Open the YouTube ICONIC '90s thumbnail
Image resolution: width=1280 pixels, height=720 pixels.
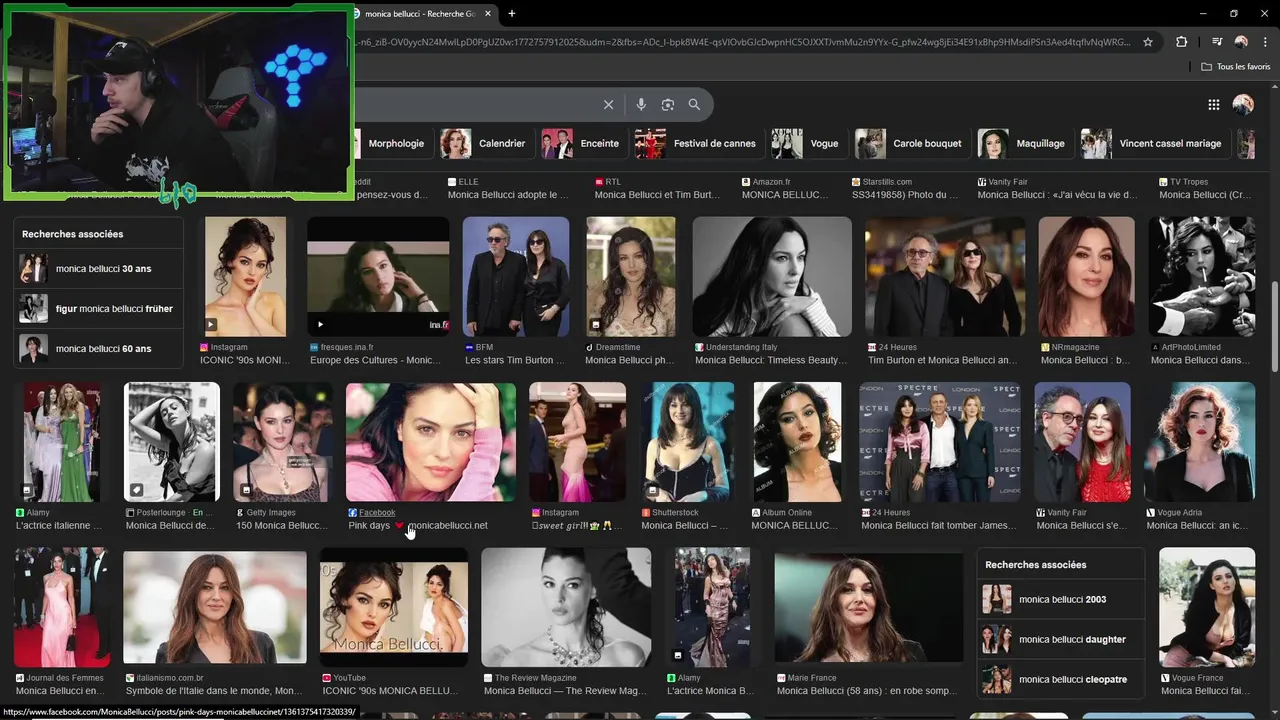[394, 607]
